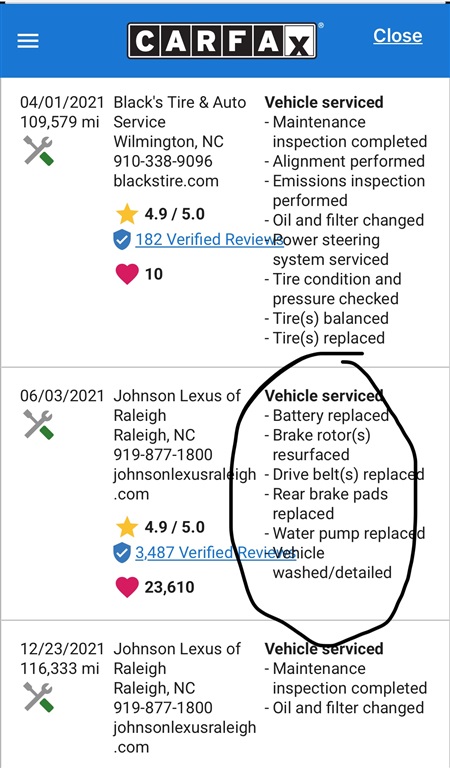Select phone number 910-338-9096
Image resolution: width=450 pixels, height=768 pixels.
click(x=163, y=161)
